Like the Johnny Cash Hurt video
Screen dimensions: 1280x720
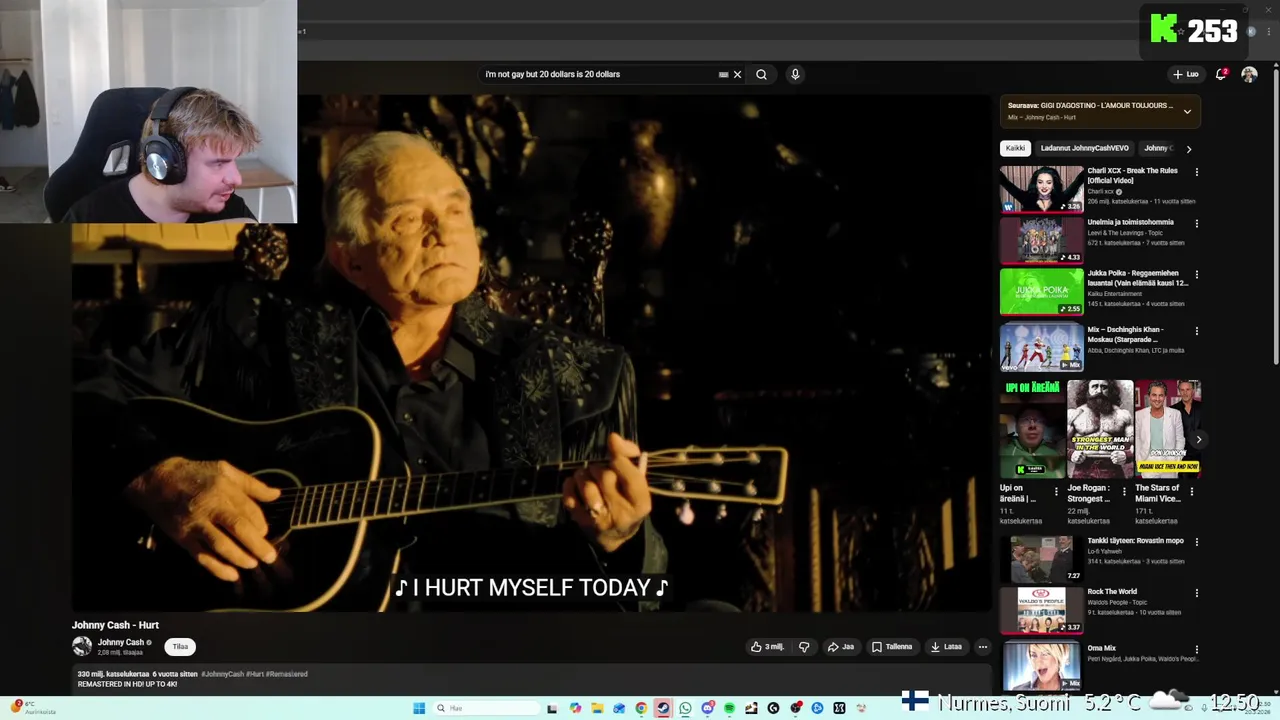(x=767, y=647)
